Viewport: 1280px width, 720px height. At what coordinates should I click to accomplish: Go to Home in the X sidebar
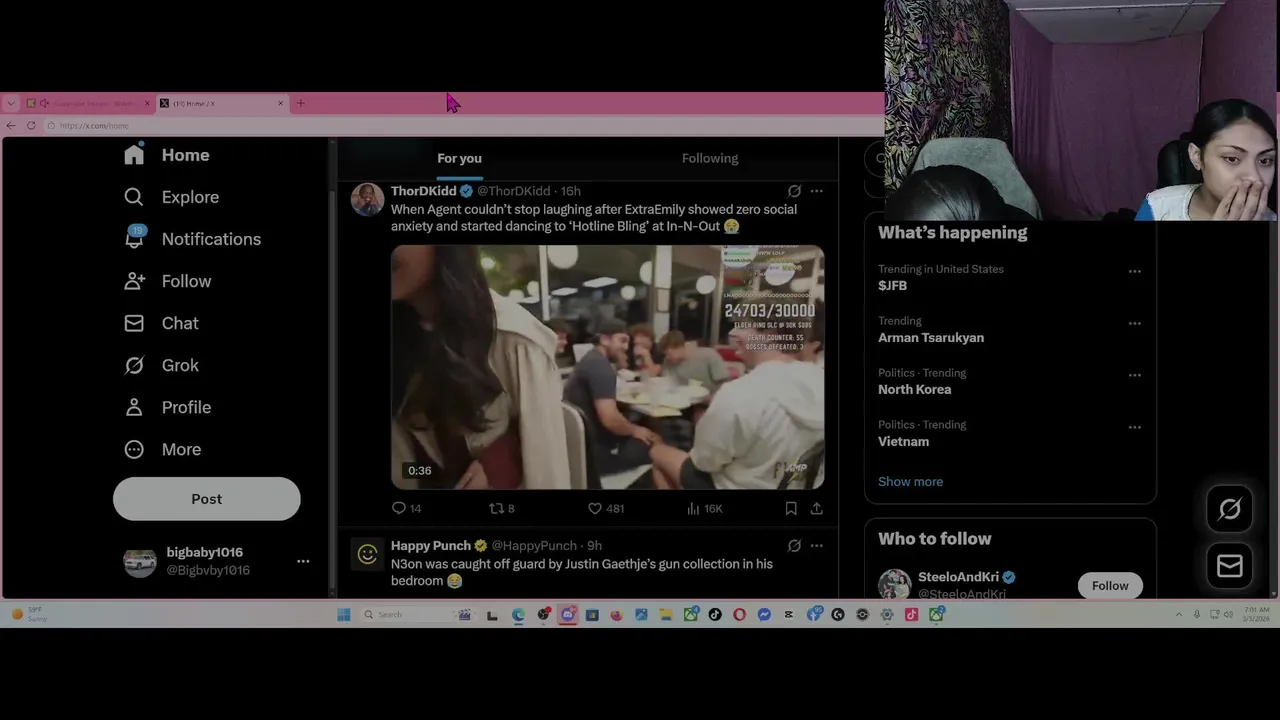click(x=167, y=155)
